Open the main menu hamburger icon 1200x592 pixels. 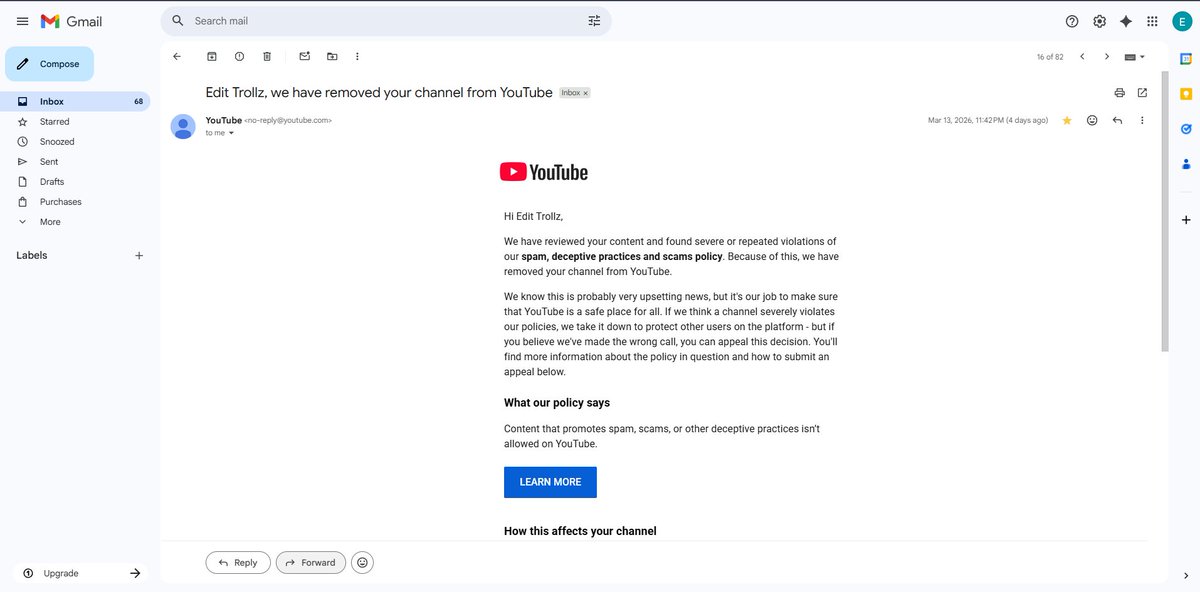tap(22, 21)
